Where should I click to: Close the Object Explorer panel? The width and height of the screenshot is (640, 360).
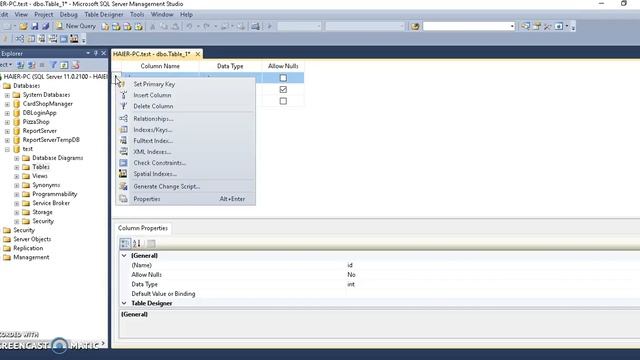104,53
